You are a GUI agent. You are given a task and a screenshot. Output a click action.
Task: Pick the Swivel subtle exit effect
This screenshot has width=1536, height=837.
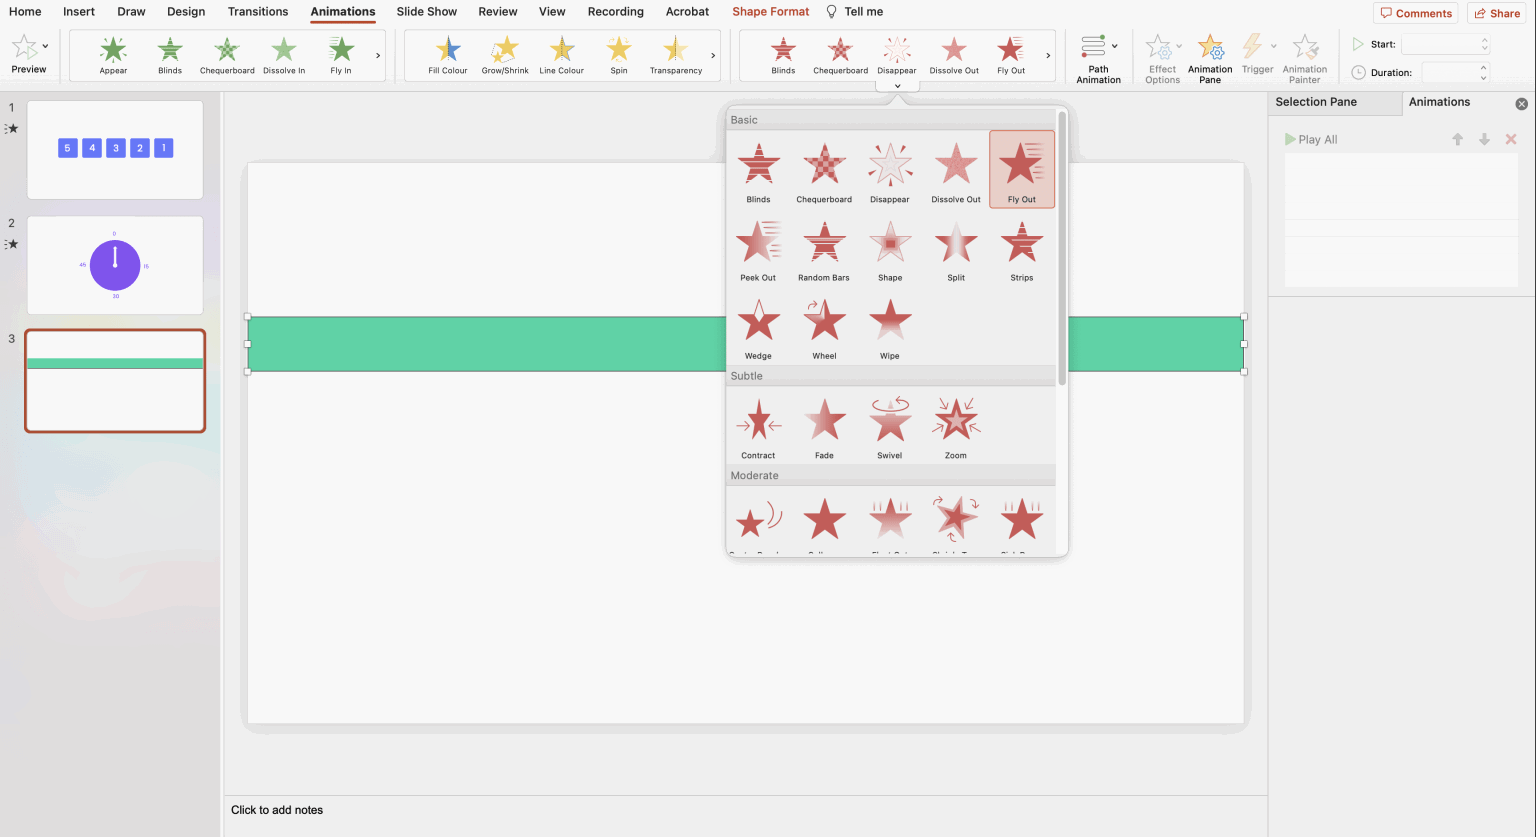coord(889,427)
